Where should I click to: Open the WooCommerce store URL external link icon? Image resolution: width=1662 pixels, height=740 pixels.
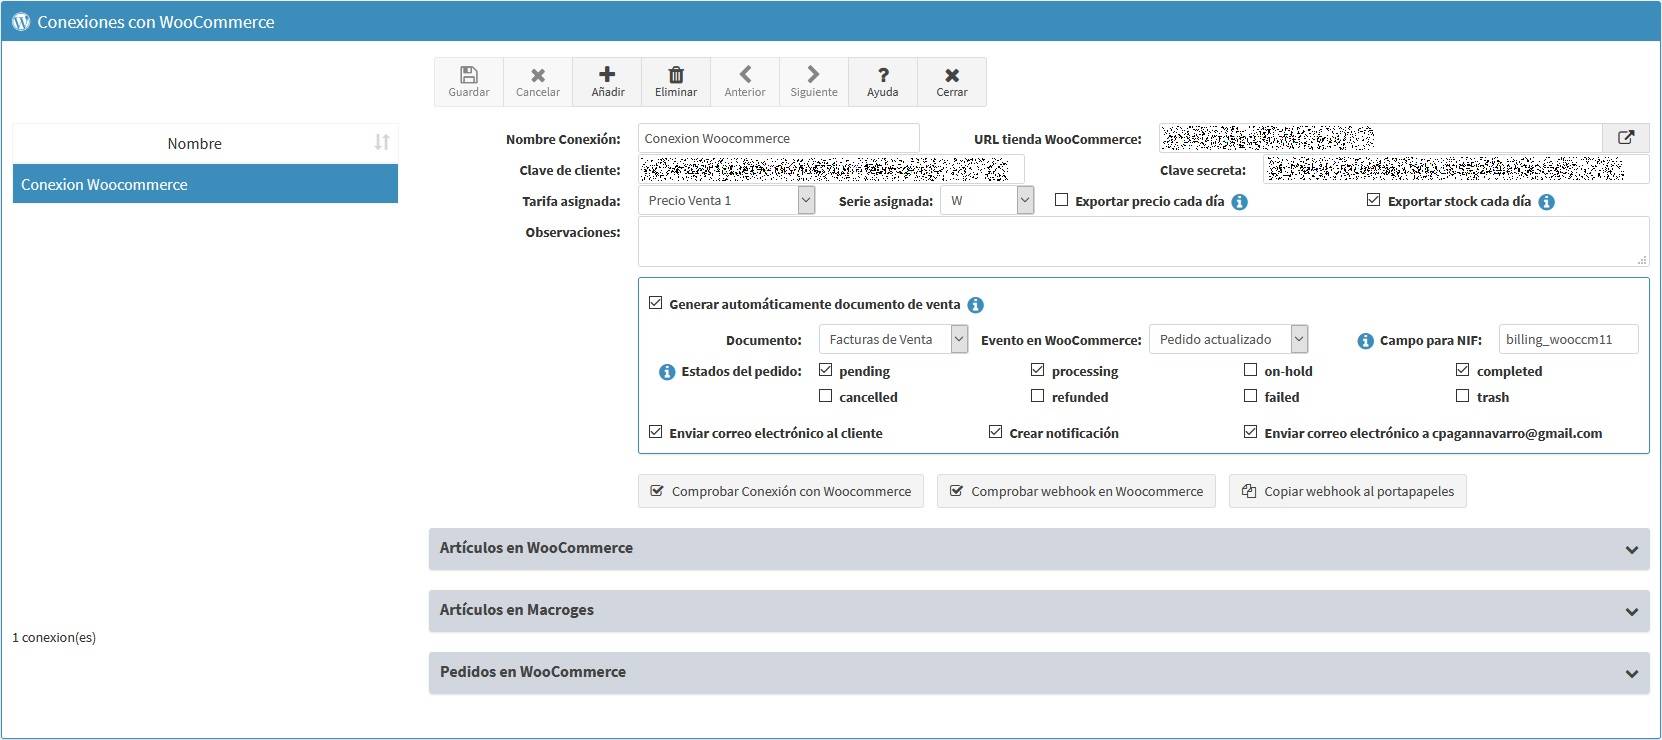1626,138
